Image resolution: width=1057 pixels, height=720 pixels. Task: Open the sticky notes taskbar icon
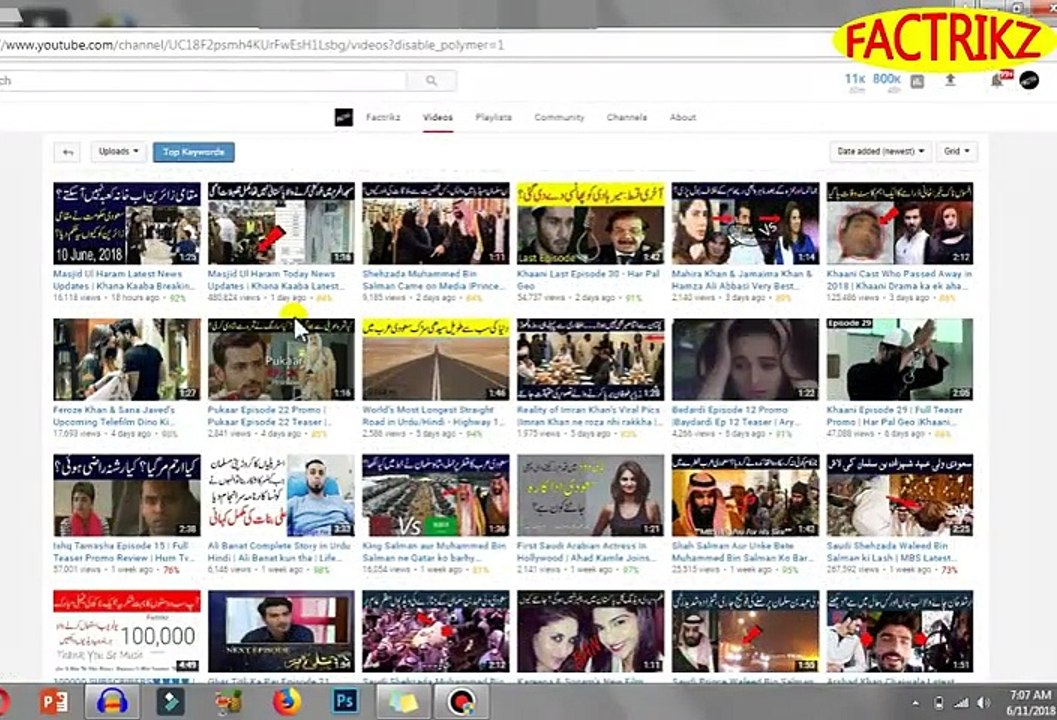click(x=403, y=702)
